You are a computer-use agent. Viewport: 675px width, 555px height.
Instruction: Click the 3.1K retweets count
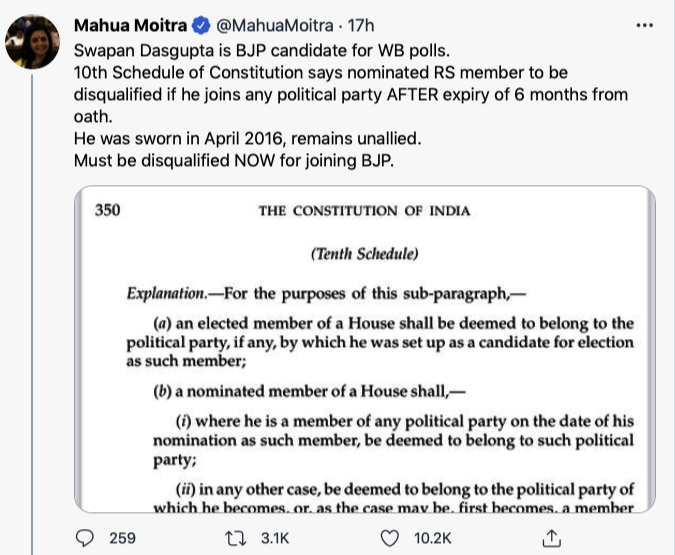tap(273, 539)
